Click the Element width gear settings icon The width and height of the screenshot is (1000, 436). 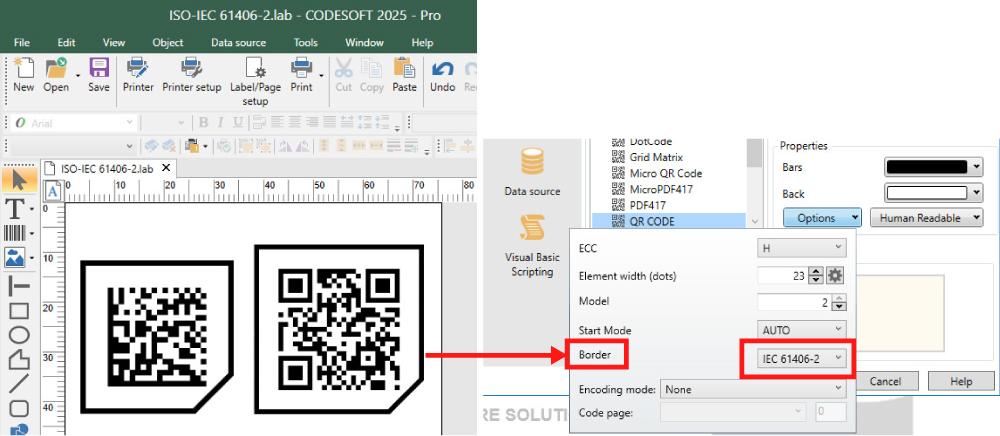pyautogui.click(x=836, y=275)
